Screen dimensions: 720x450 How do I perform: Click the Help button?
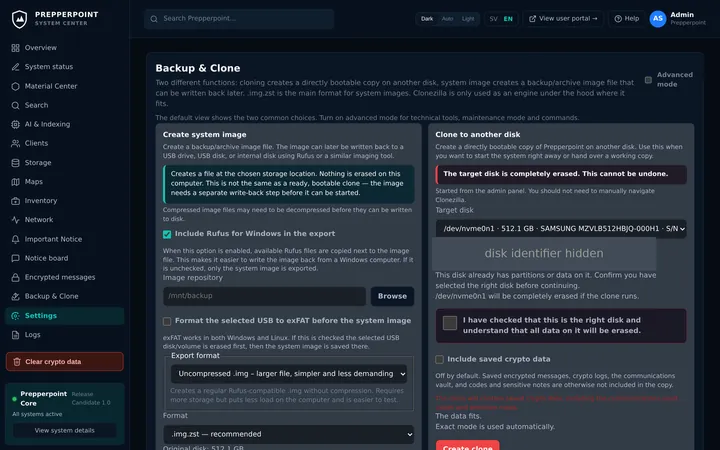tap(627, 19)
